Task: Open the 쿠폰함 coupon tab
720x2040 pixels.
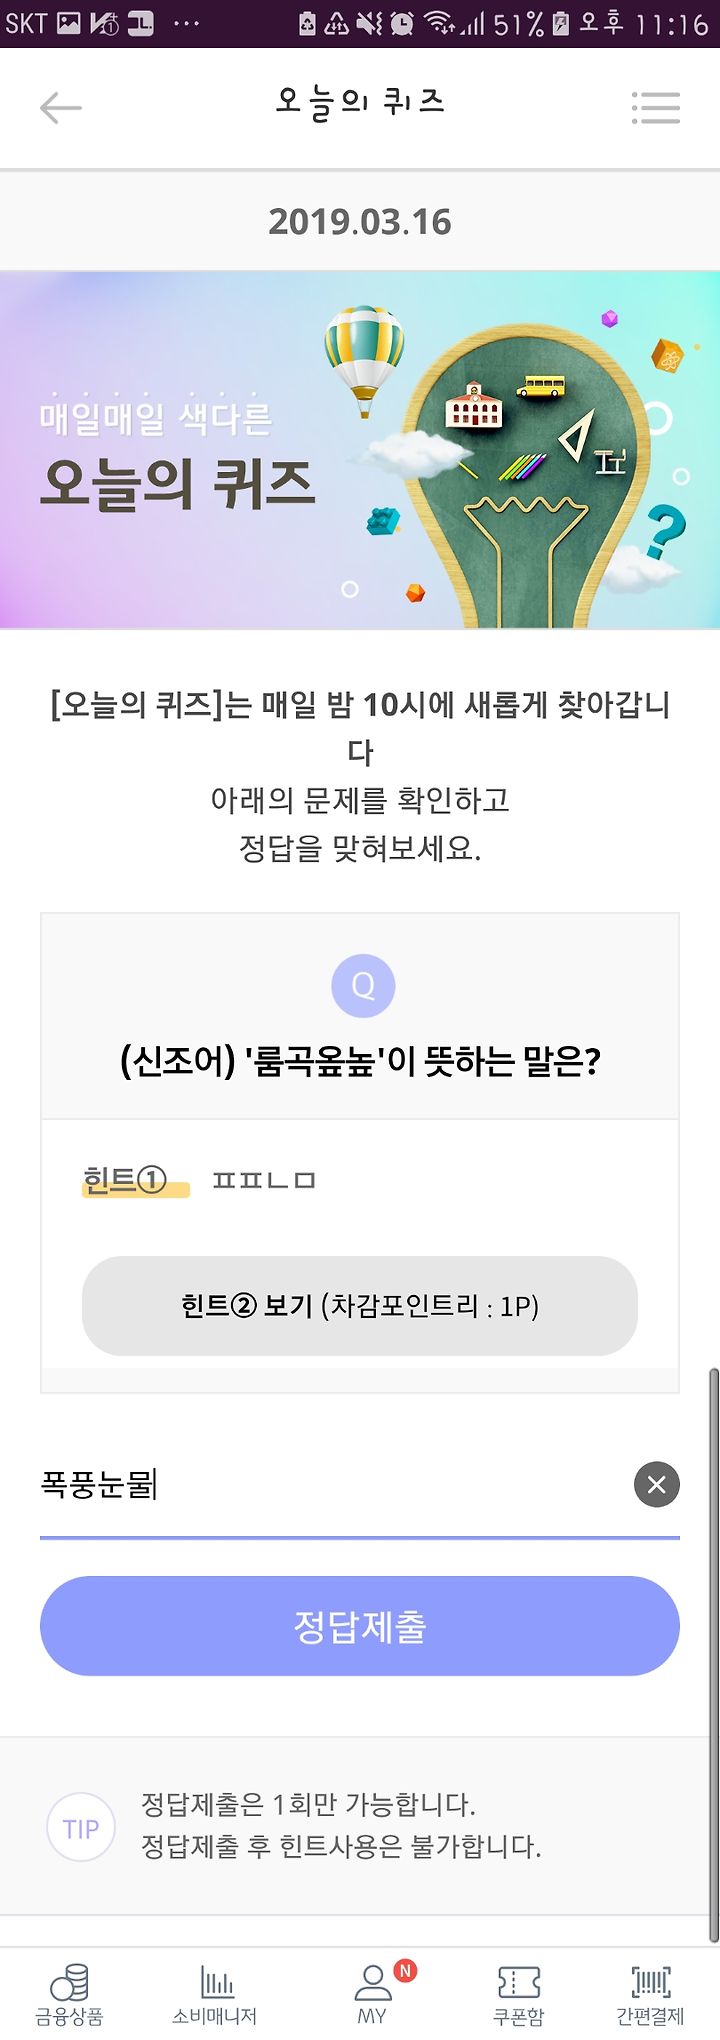Action: tap(519, 1993)
